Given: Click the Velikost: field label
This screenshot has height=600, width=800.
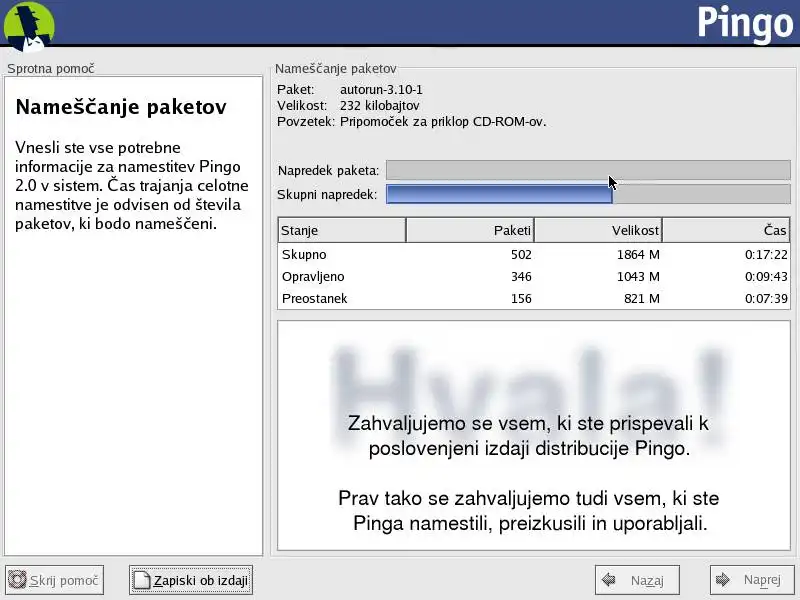Looking at the screenshot, I should [x=302, y=106].
